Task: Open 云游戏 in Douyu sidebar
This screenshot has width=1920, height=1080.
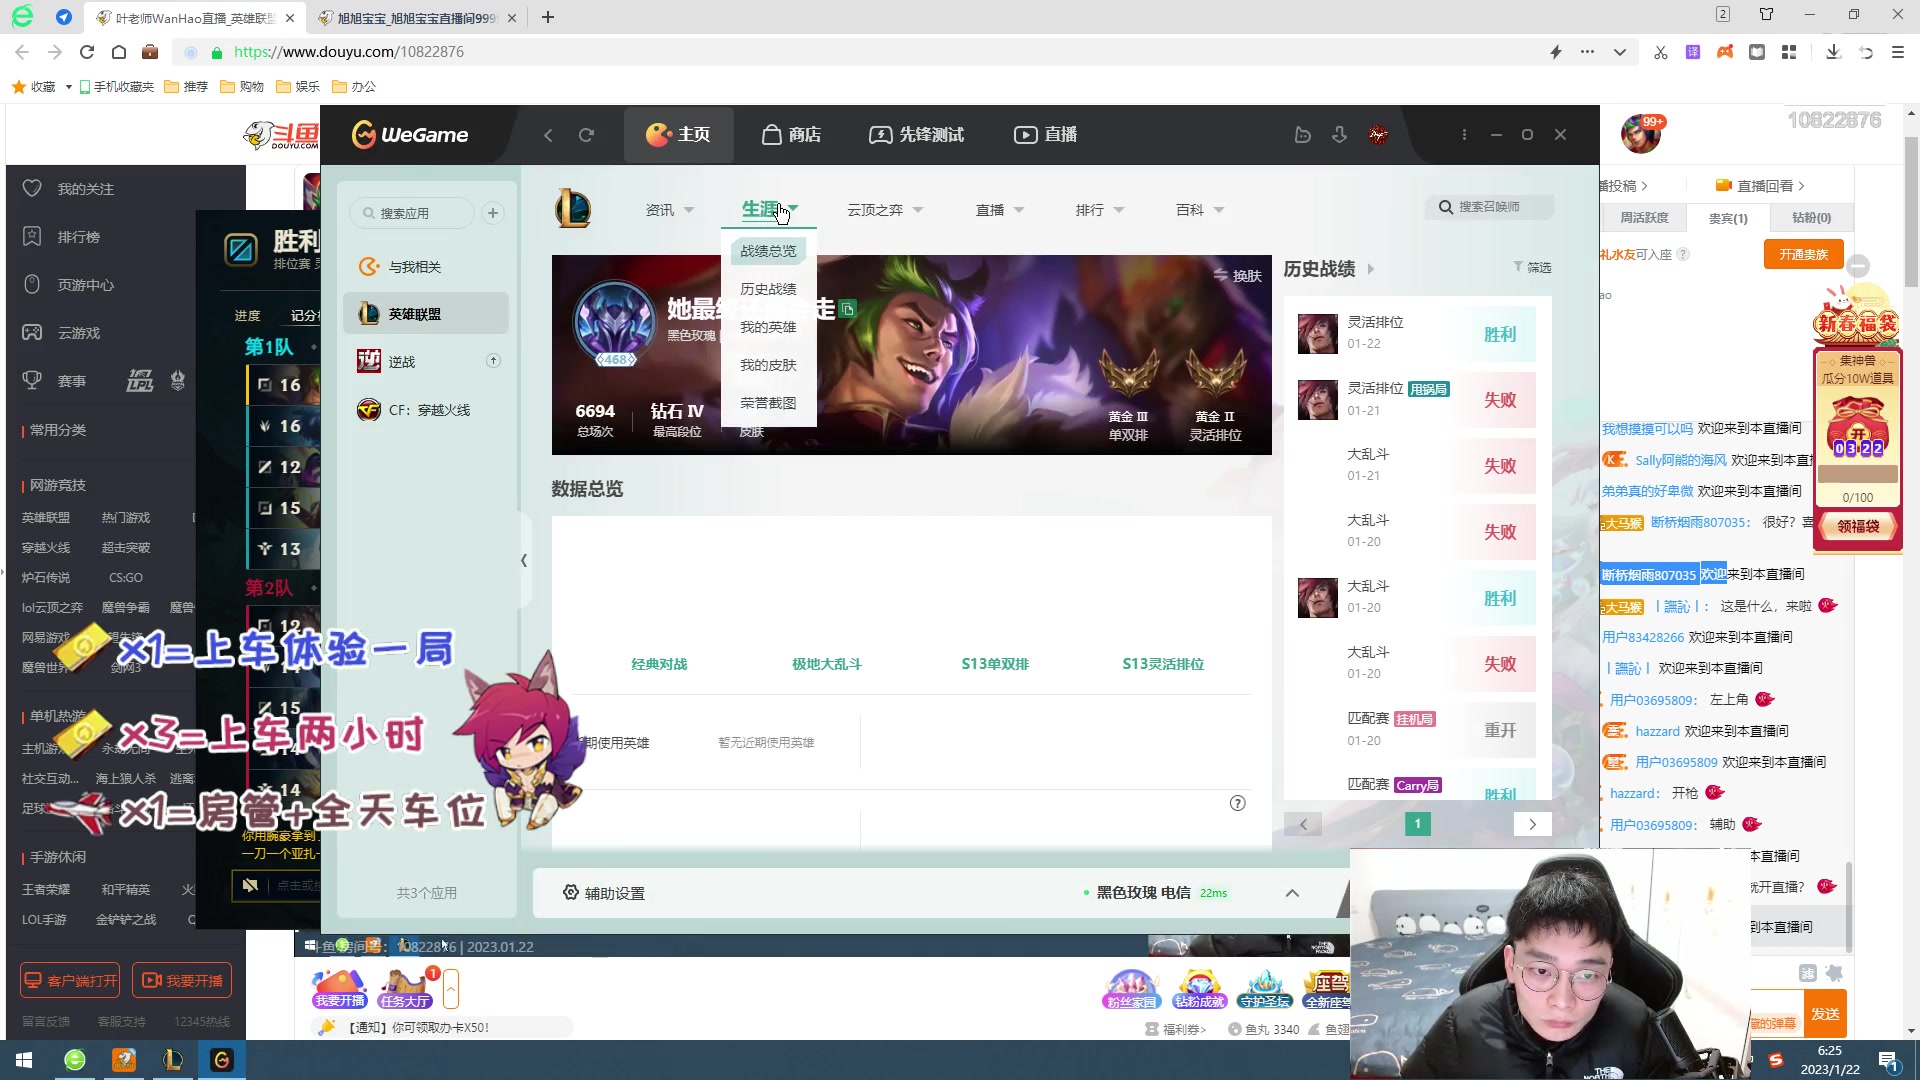Action: point(62,333)
